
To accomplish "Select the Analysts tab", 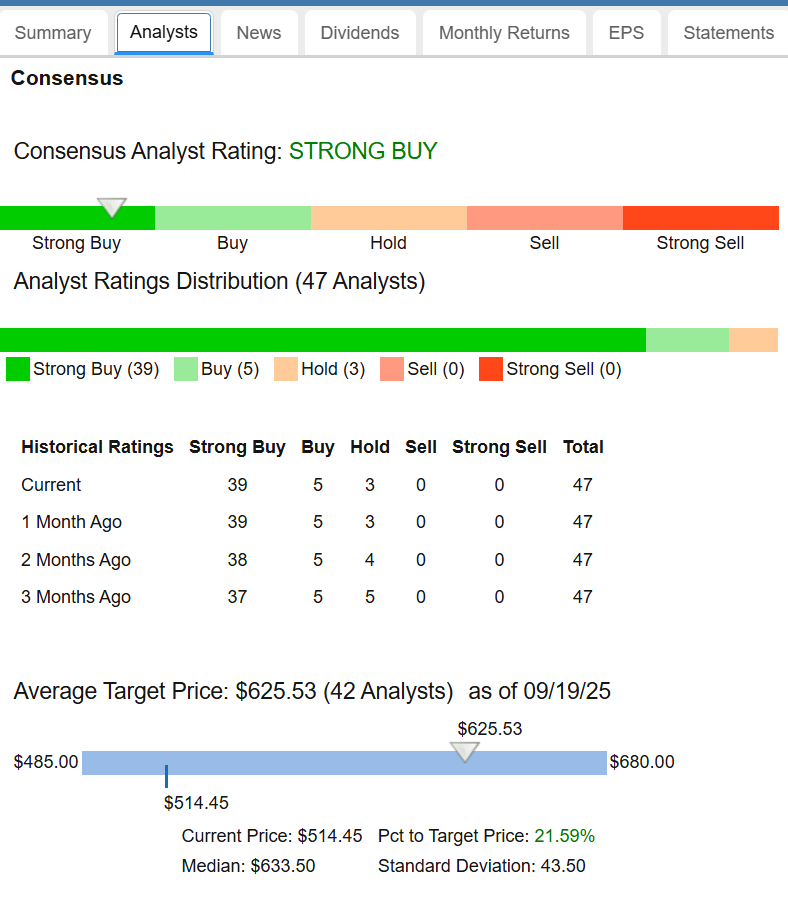I will click(x=164, y=32).
